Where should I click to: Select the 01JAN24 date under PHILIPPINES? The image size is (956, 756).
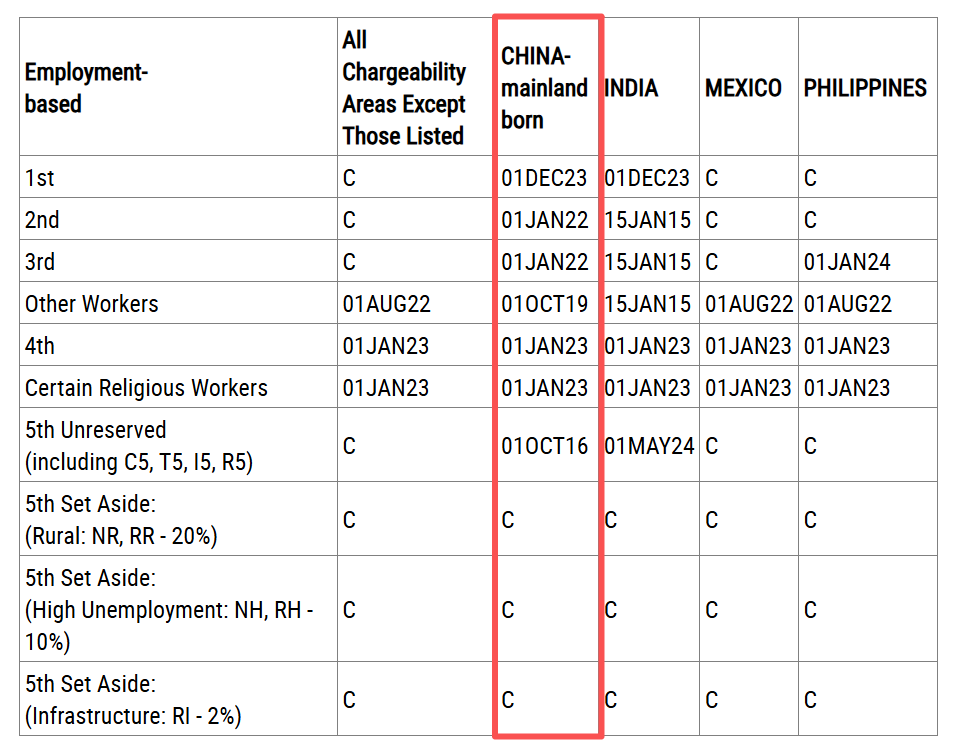[847, 262]
